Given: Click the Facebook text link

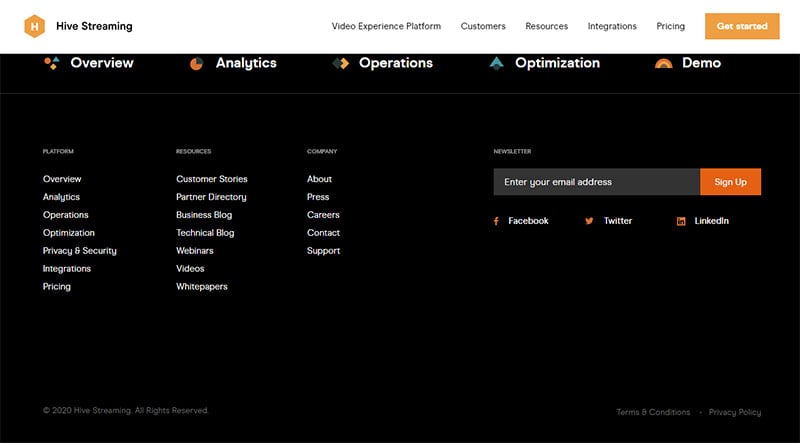Looking at the screenshot, I should (x=528, y=221).
